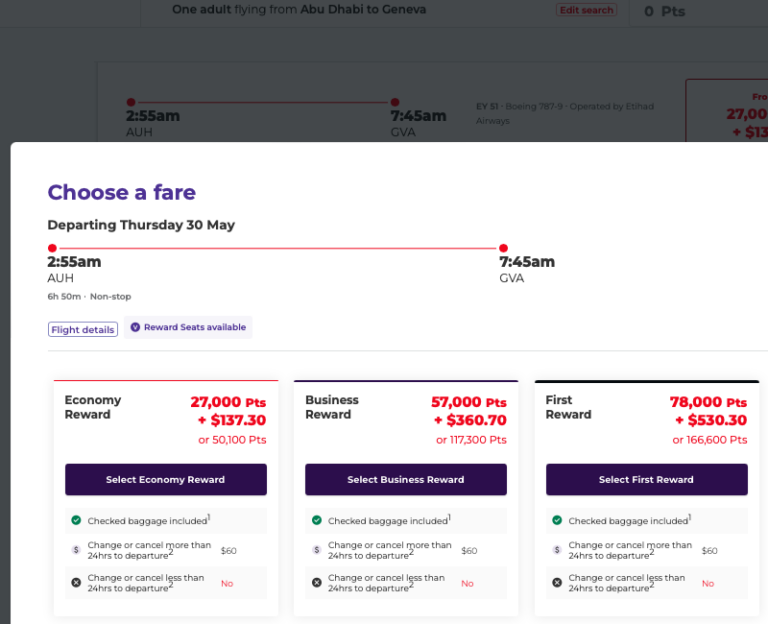The width and height of the screenshot is (768, 624).
Task: Click the AUH departure dot on timeline
Action: click(x=52, y=248)
